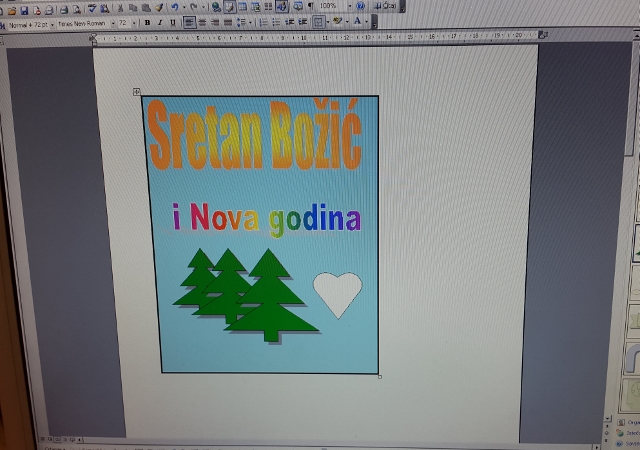Screen dimensions: 640x450
Task: Toggle Underline formatting
Action: 173,22
